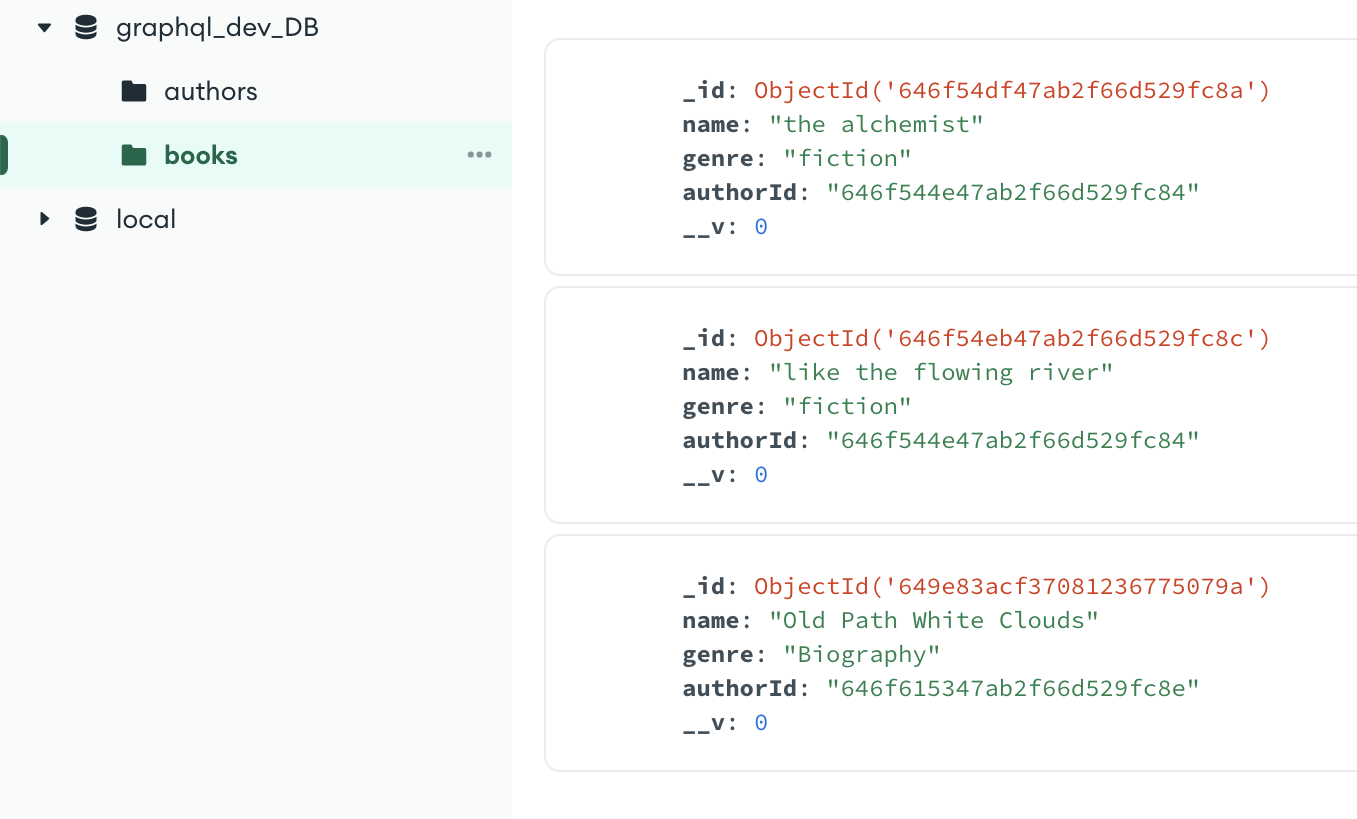The width and height of the screenshot is (1357, 819).
Task: Click the _id field key in alchemist document
Action: click(x=704, y=91)
